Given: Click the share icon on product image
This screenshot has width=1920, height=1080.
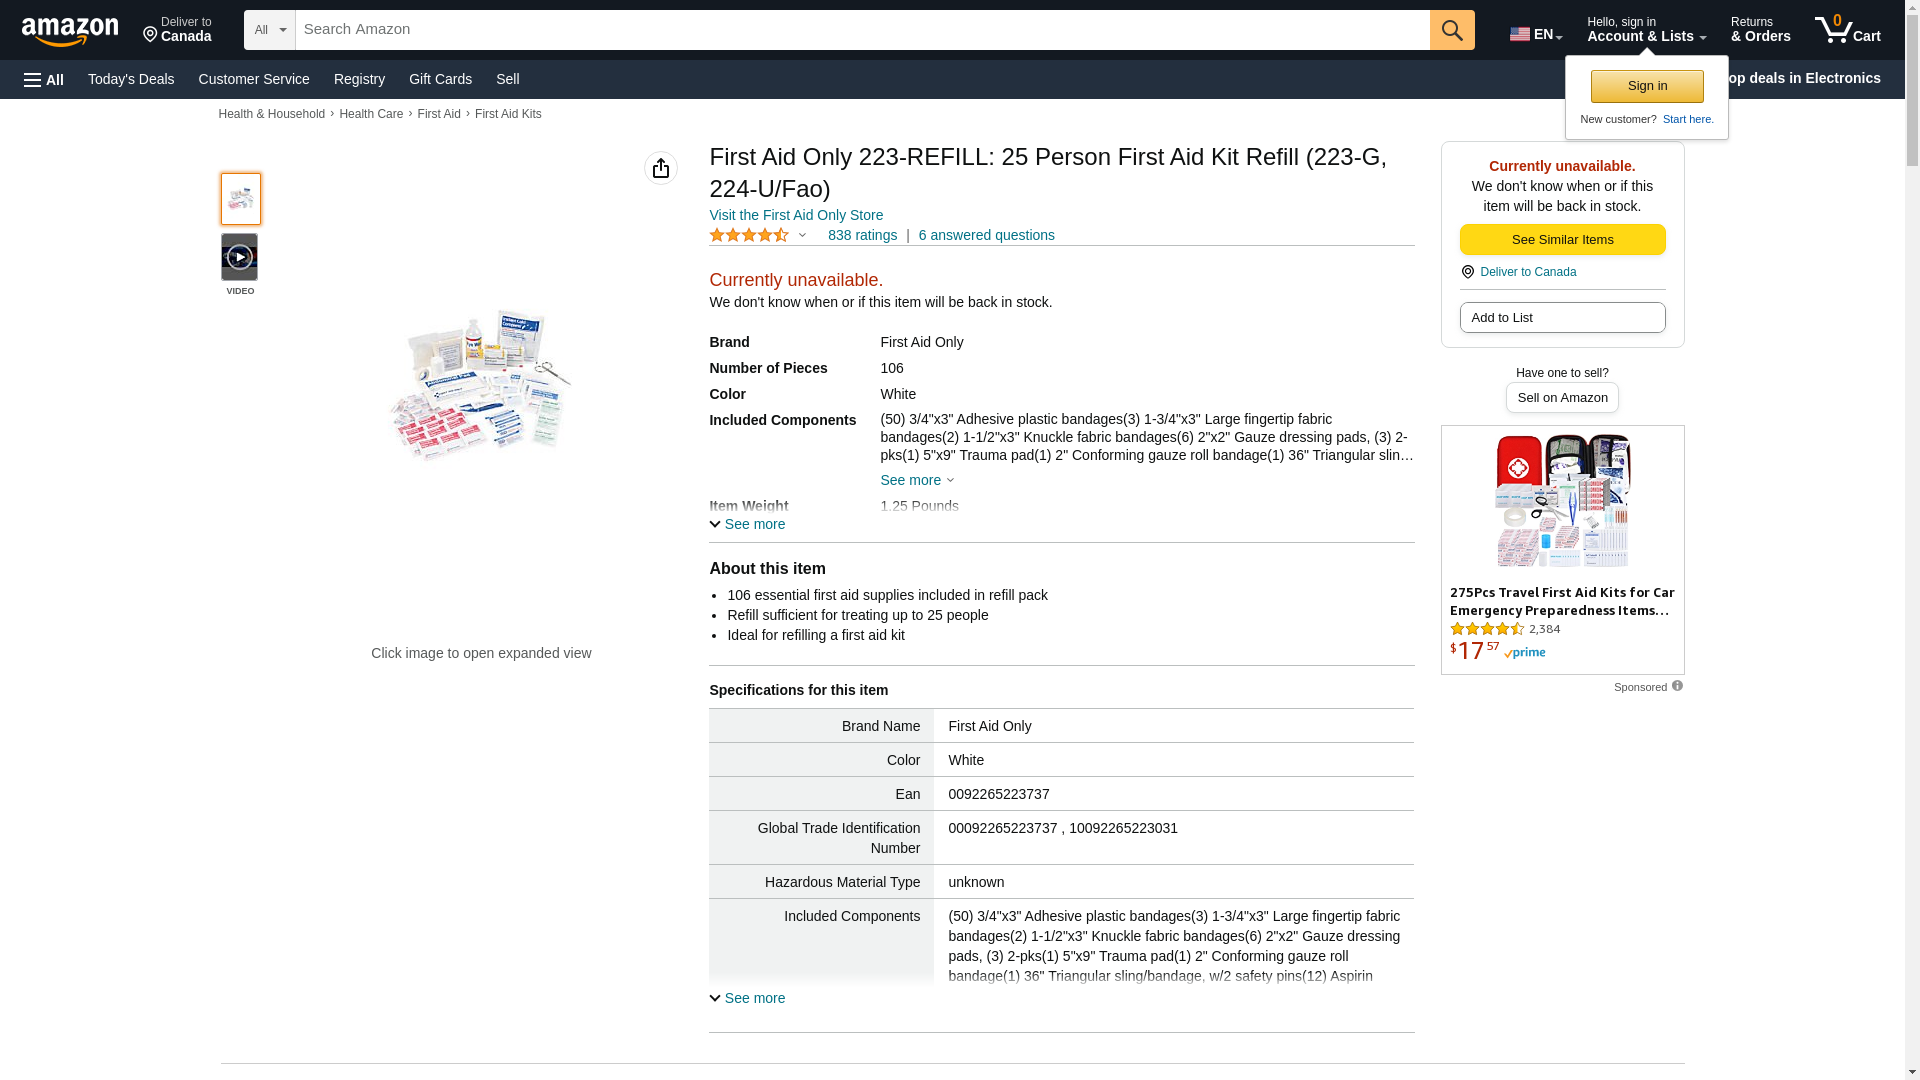Looking at the screenshot, I should click(x=660, y=168).
